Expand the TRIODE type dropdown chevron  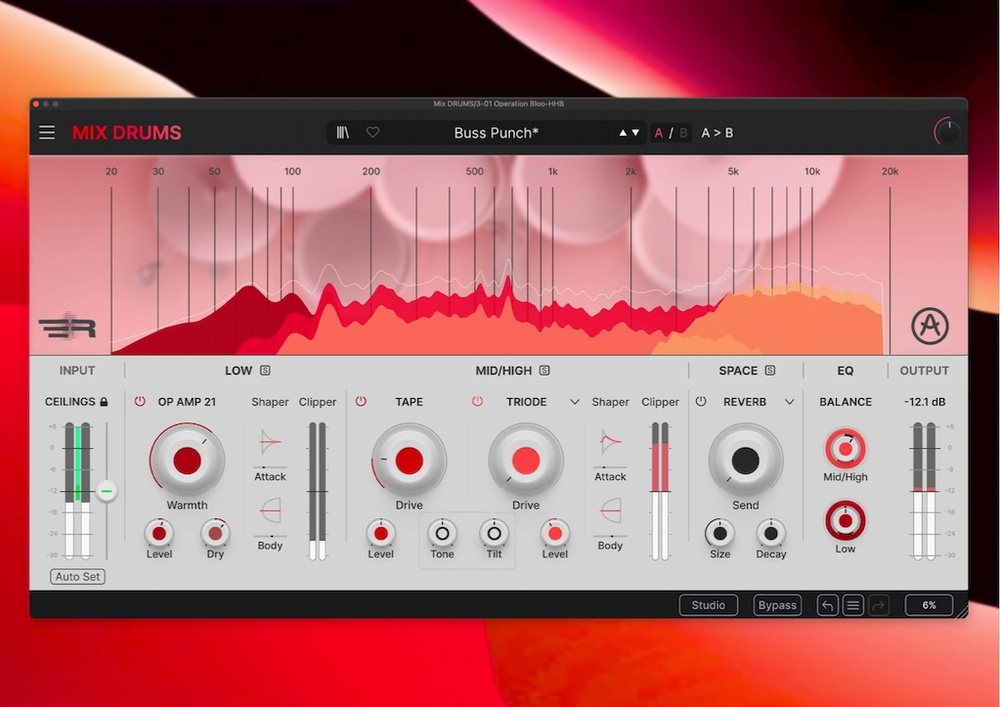[x=575, y=402]
